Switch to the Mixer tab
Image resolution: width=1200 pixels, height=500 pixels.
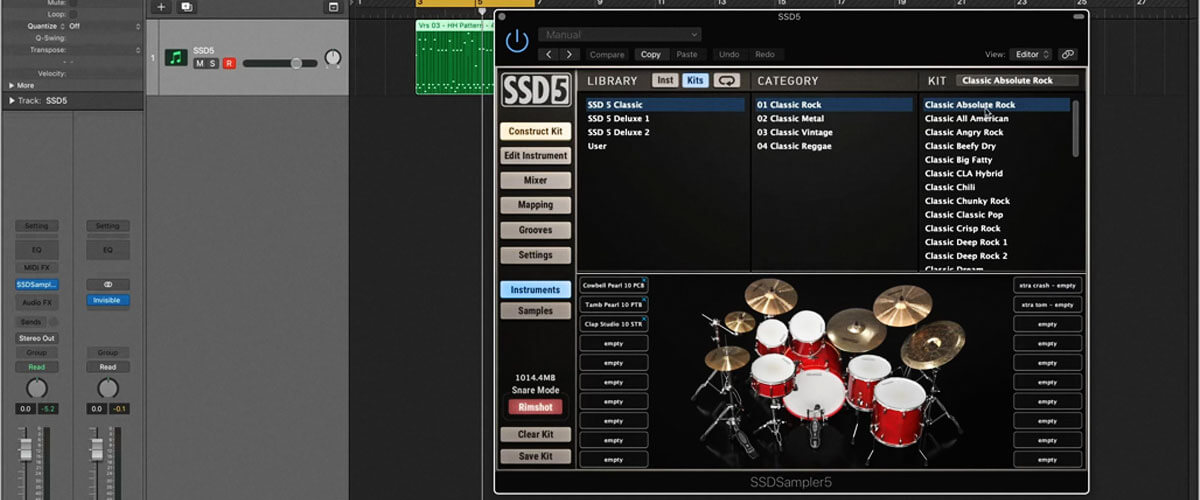point(535,181)
